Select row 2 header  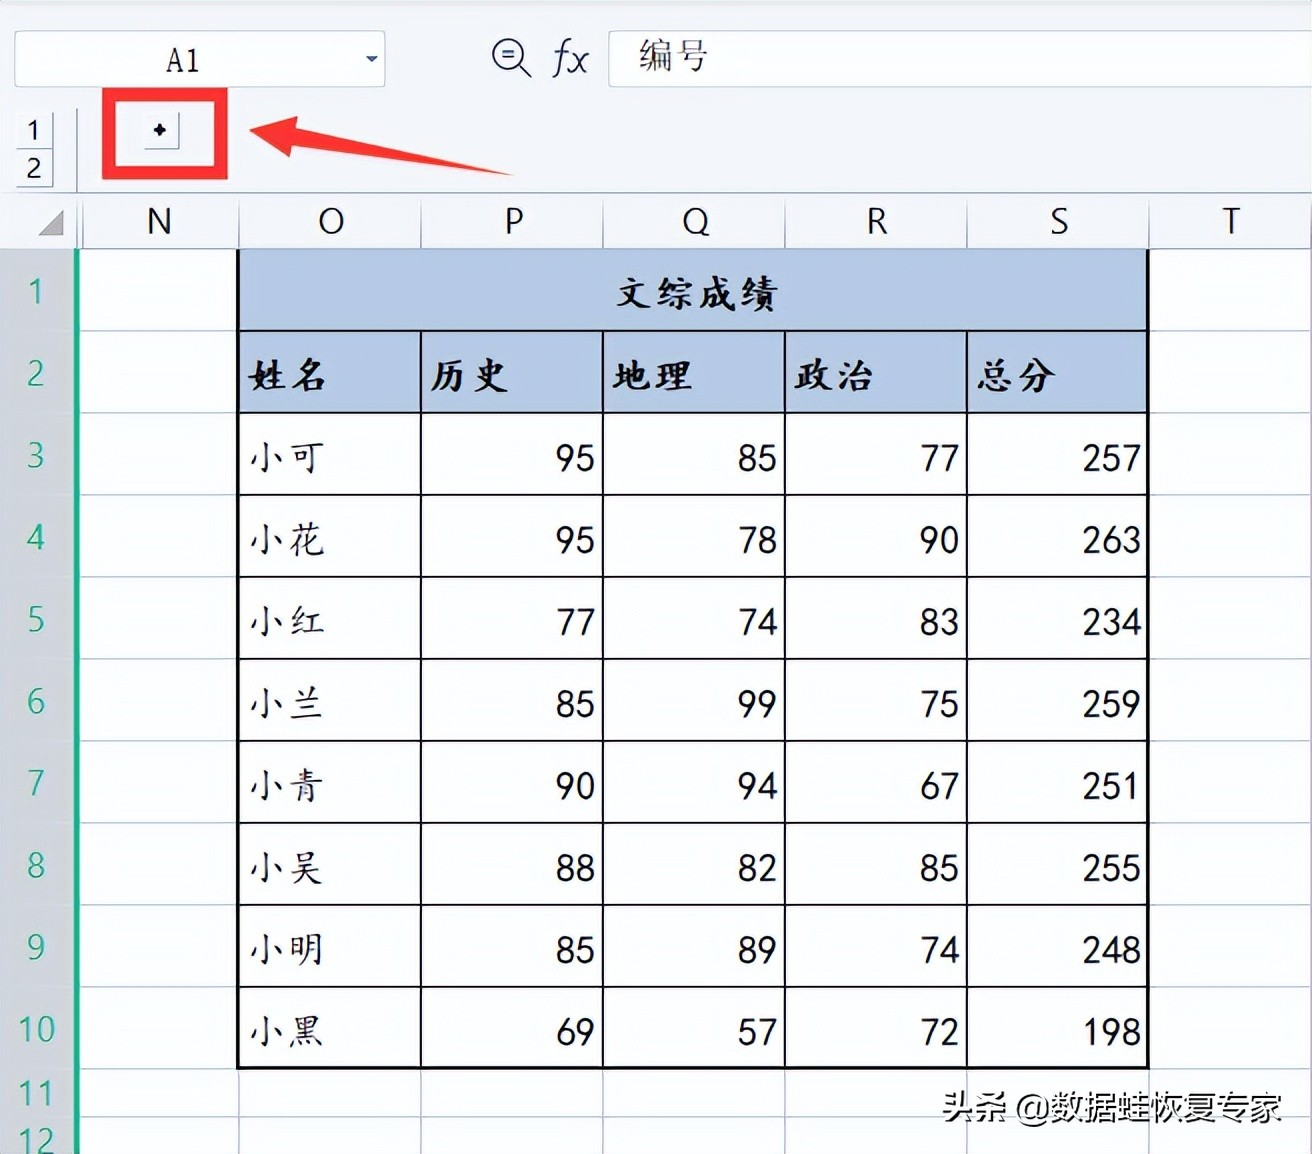37,373
